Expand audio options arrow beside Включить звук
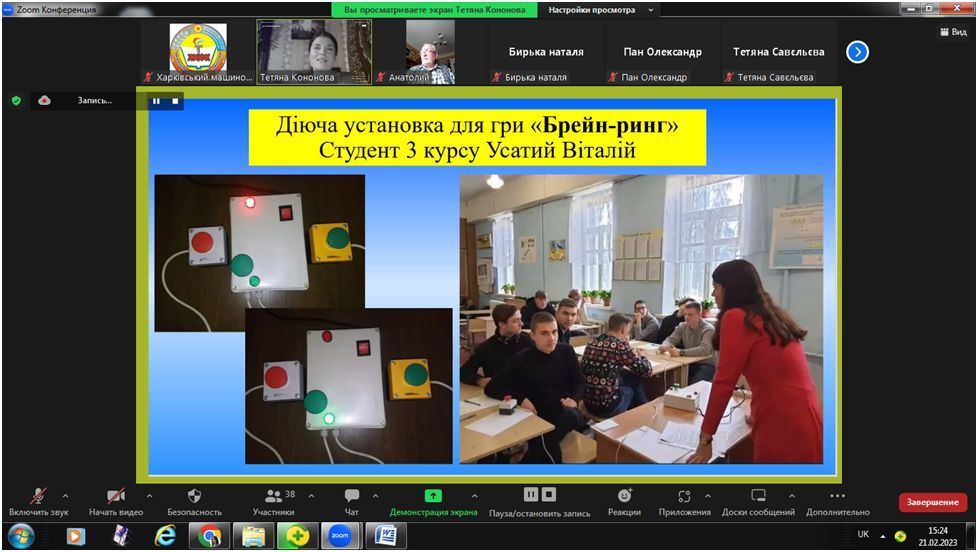This screenshot has height=552, width=978. point(65,496)
